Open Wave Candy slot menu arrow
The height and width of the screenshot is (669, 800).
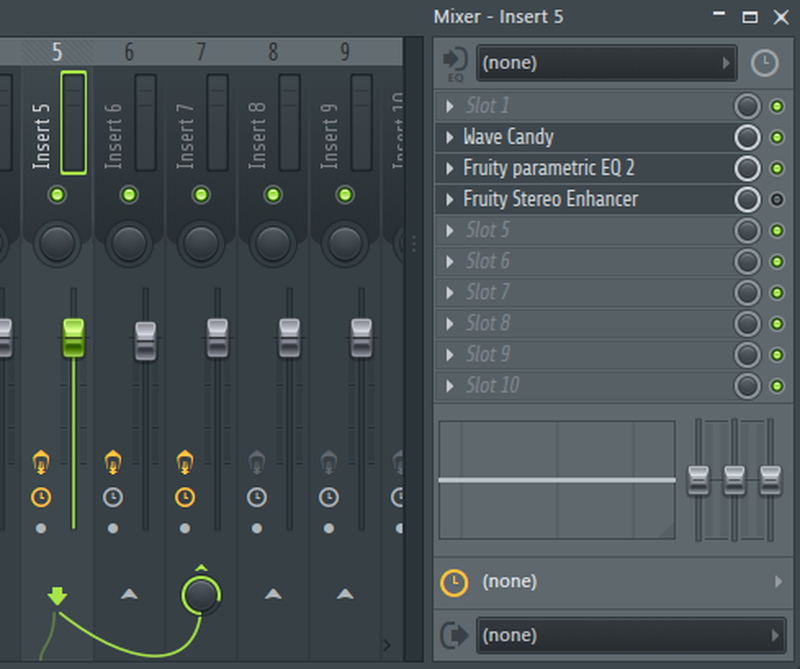[449, 137]
